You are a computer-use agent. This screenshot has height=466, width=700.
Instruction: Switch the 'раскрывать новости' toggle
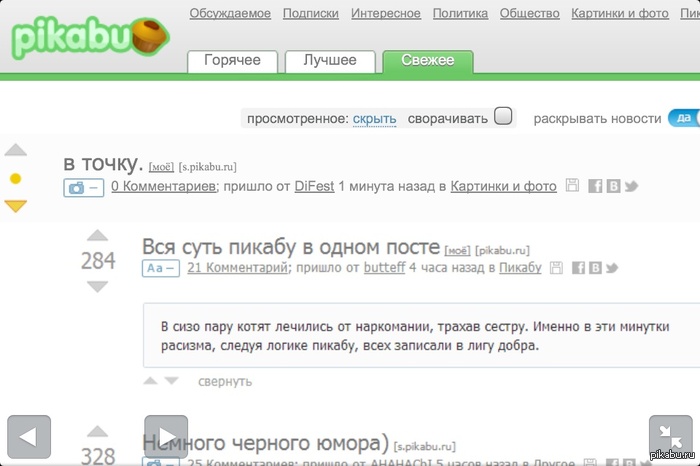(683, 118)
